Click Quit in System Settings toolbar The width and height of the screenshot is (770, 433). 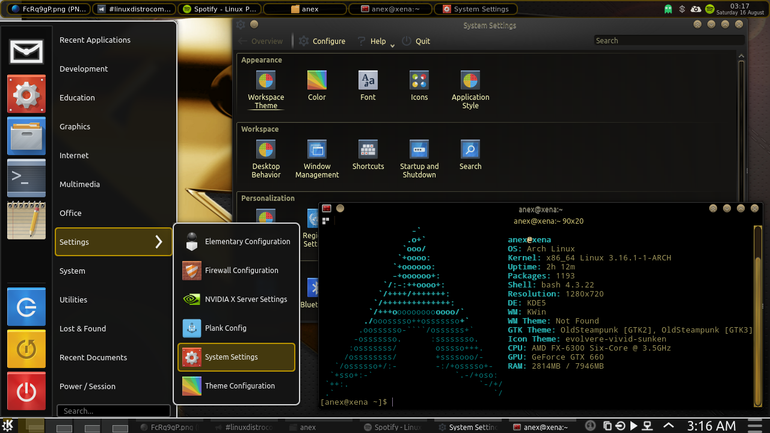[416, 41]
